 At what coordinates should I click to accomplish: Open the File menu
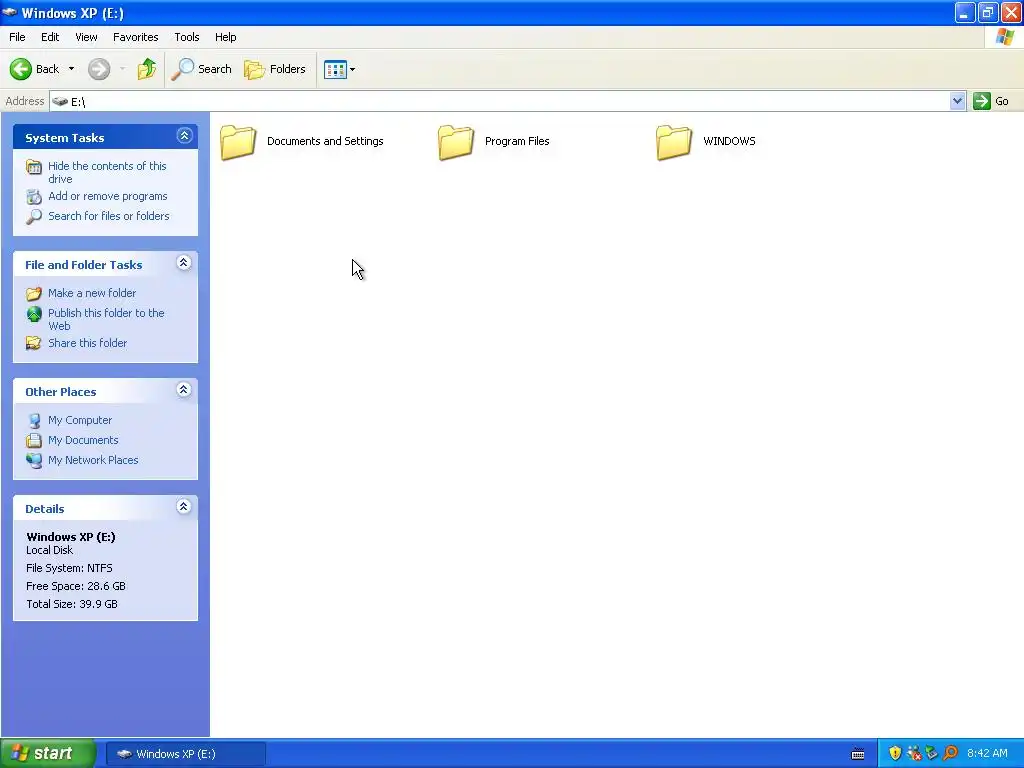(17, 37)
